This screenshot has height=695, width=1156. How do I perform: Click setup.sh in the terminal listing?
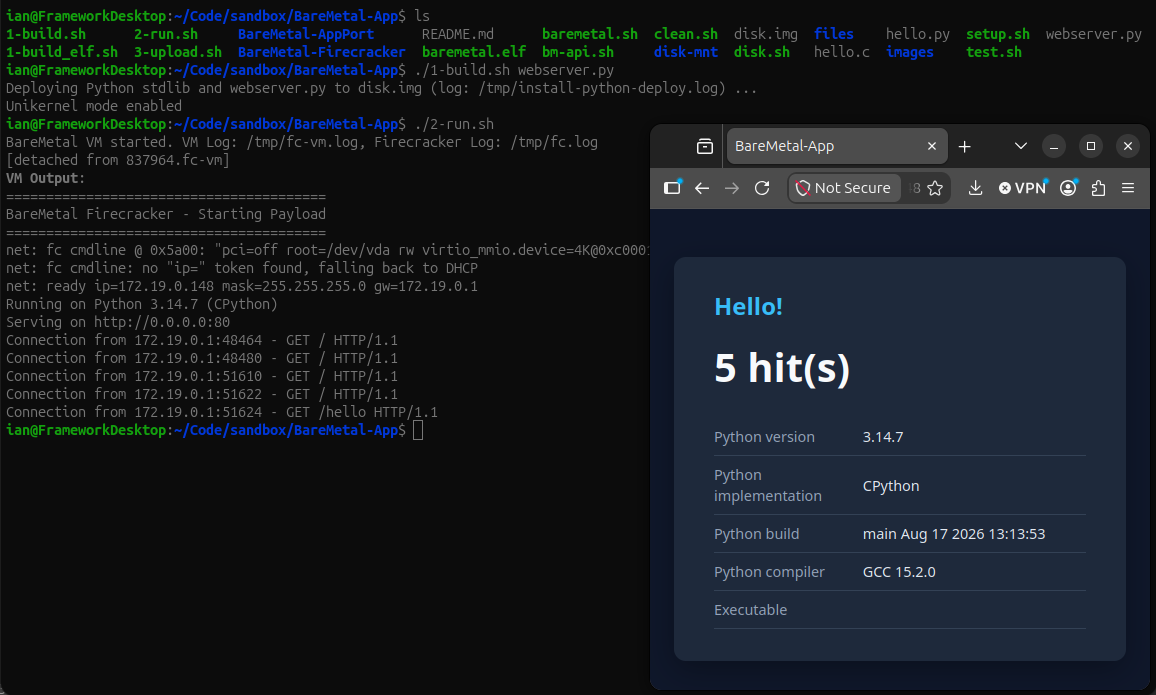tap(997, 34)
